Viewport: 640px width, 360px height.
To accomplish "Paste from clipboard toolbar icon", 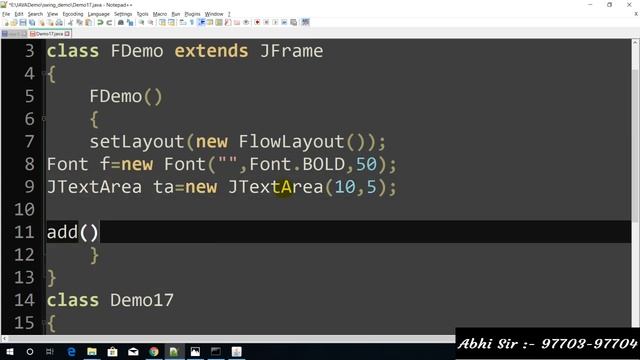I will tap(88, 22).
